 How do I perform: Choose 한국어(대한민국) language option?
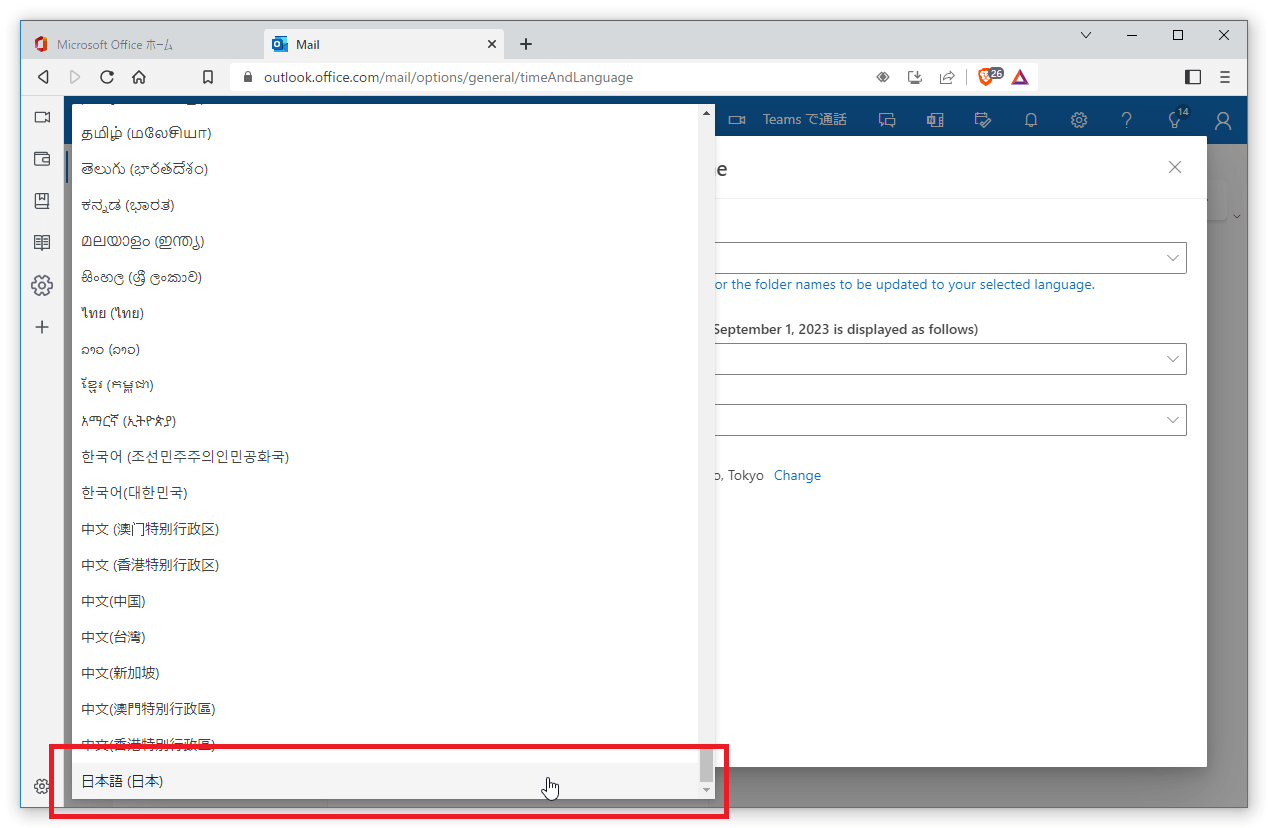click(x=134, y=493)
